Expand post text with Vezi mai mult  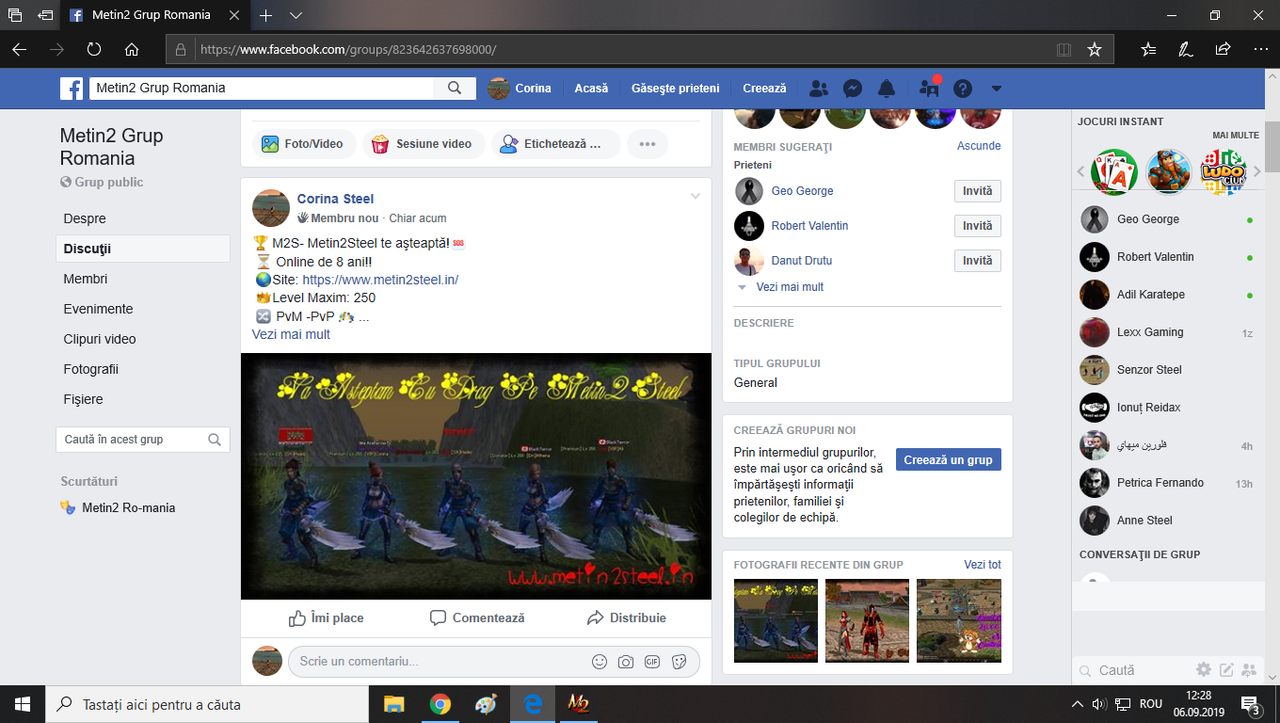coord(291,334)
